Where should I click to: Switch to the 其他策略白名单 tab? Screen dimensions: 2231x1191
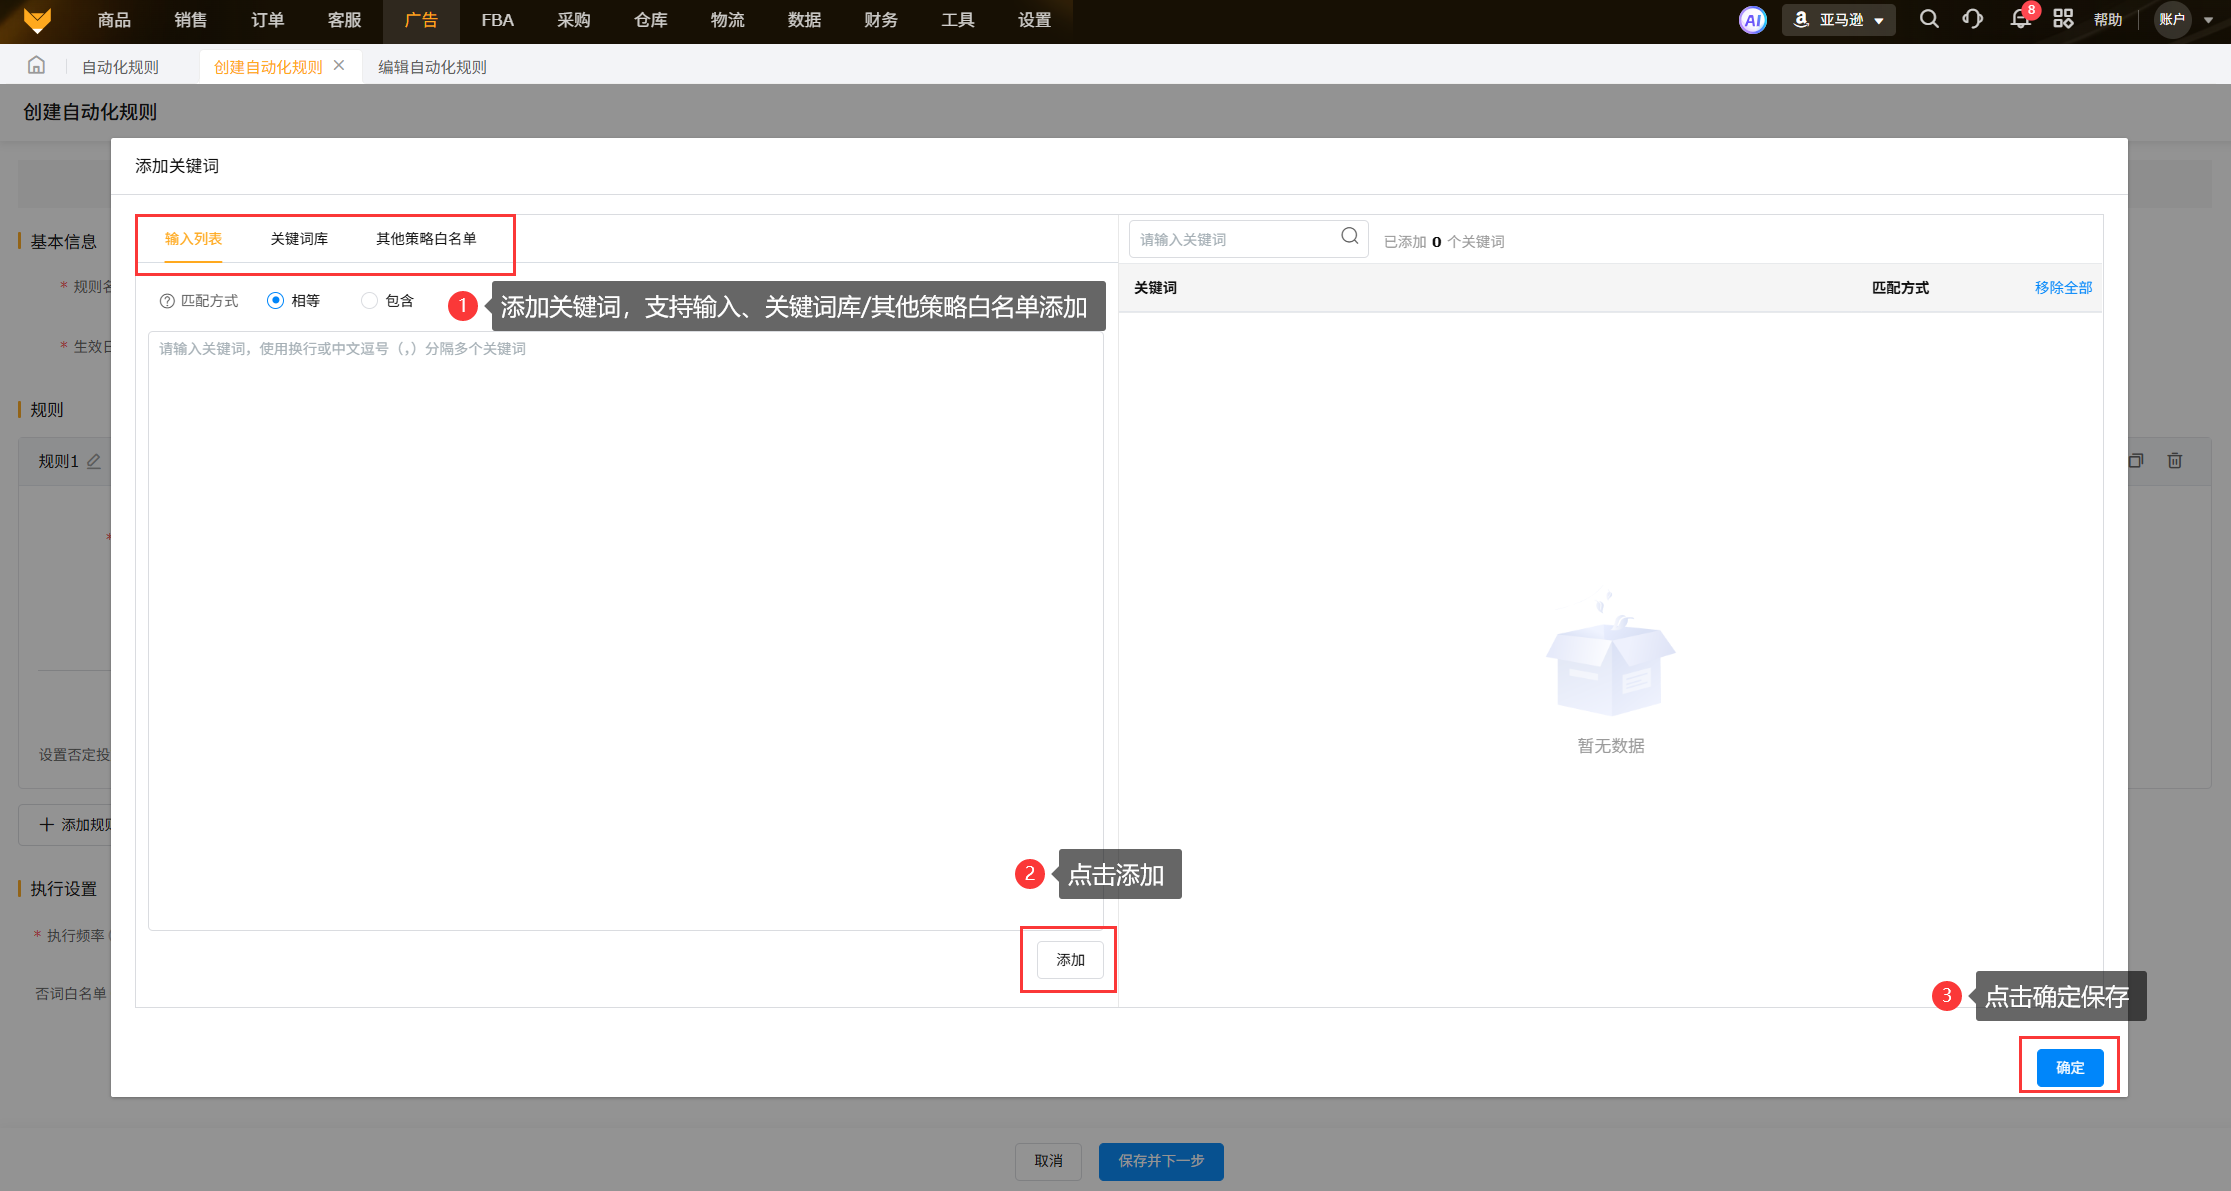(x=426, y=239)
